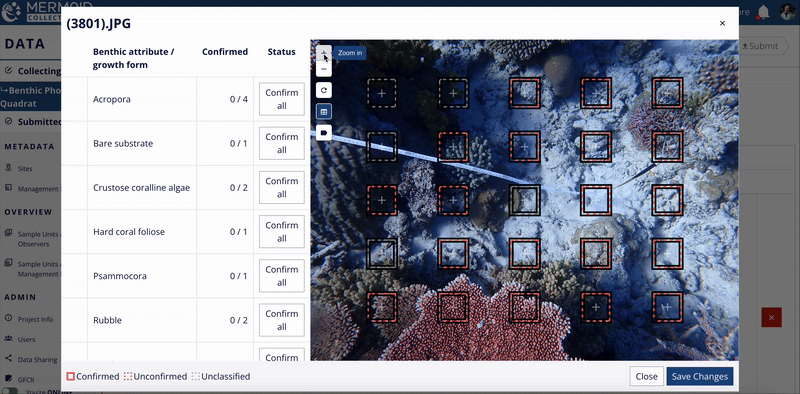Toggle the table view icon on image toolbar
Screen dimensions: 800x394
[x=323, y=112]
